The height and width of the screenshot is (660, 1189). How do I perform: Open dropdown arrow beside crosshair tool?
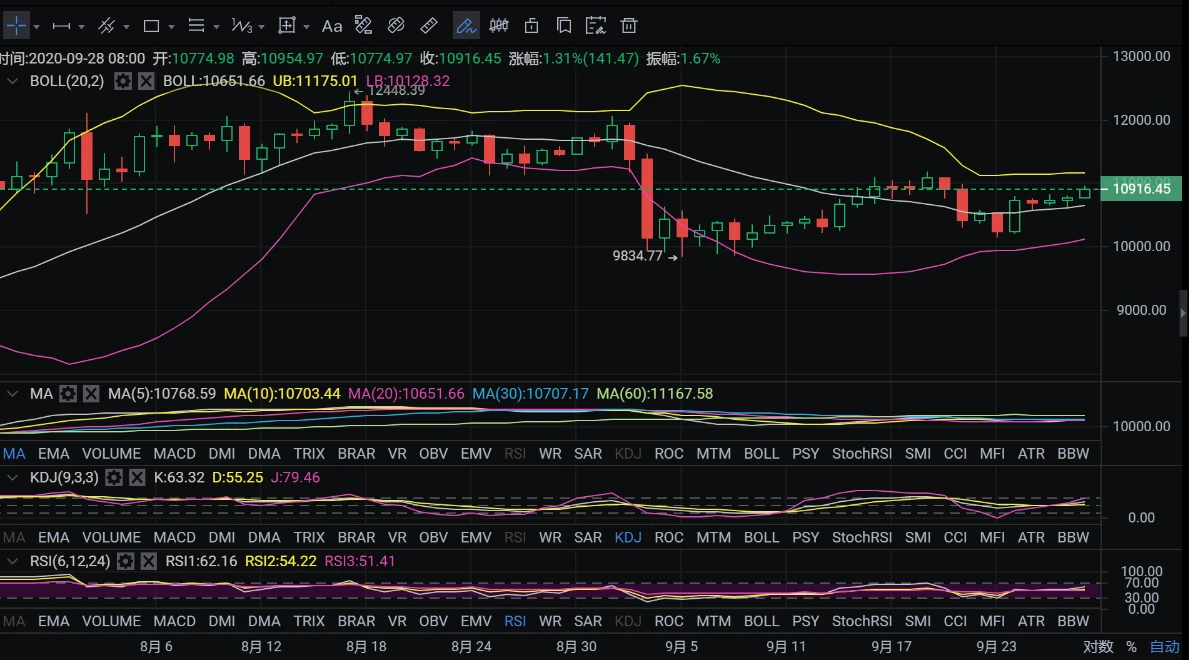coord(36,27)
